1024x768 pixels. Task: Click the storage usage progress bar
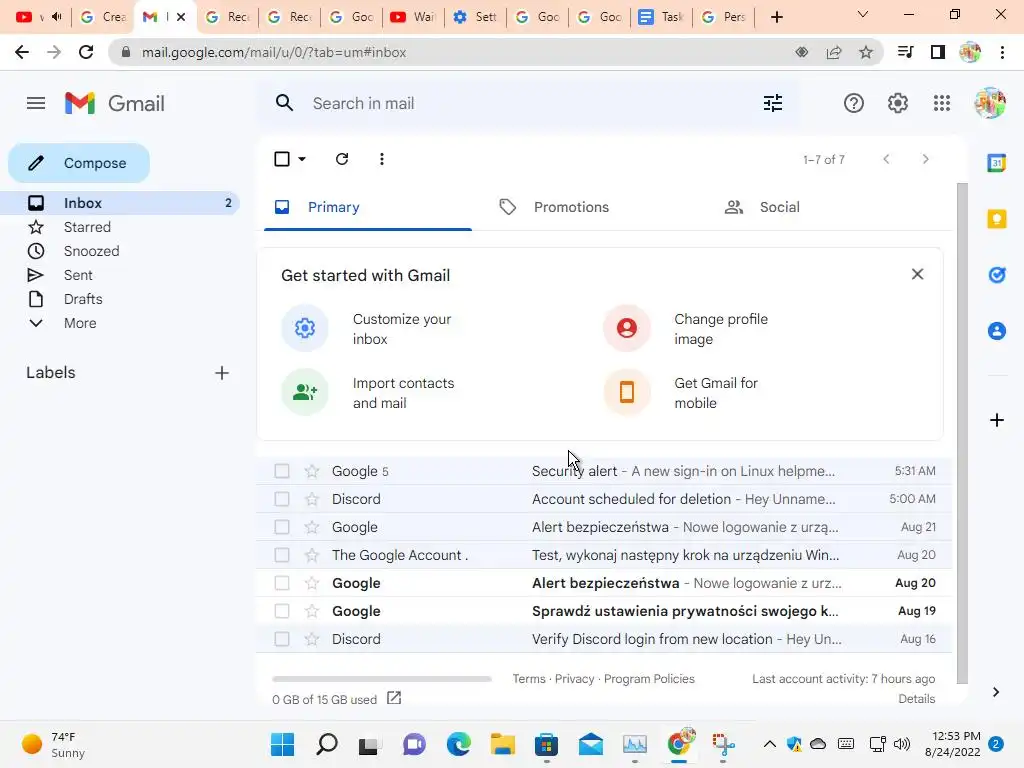click(x=381, y=679)
